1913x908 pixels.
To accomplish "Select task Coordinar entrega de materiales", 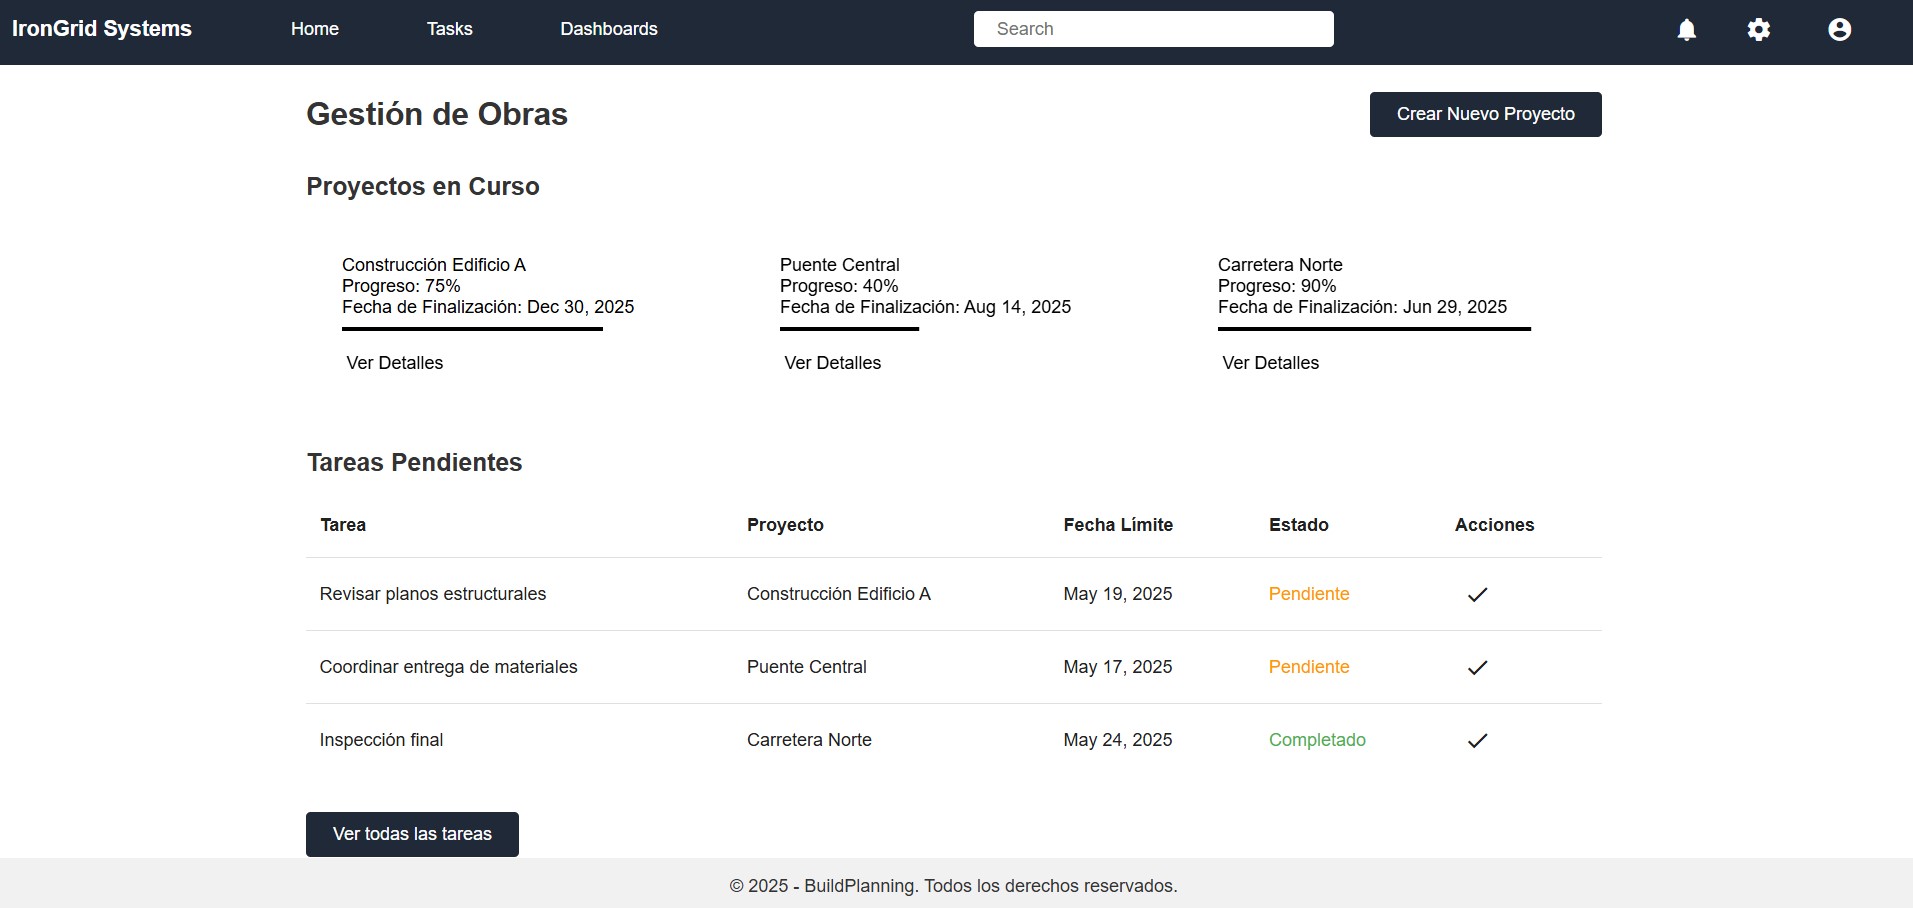I will [449, 667].
